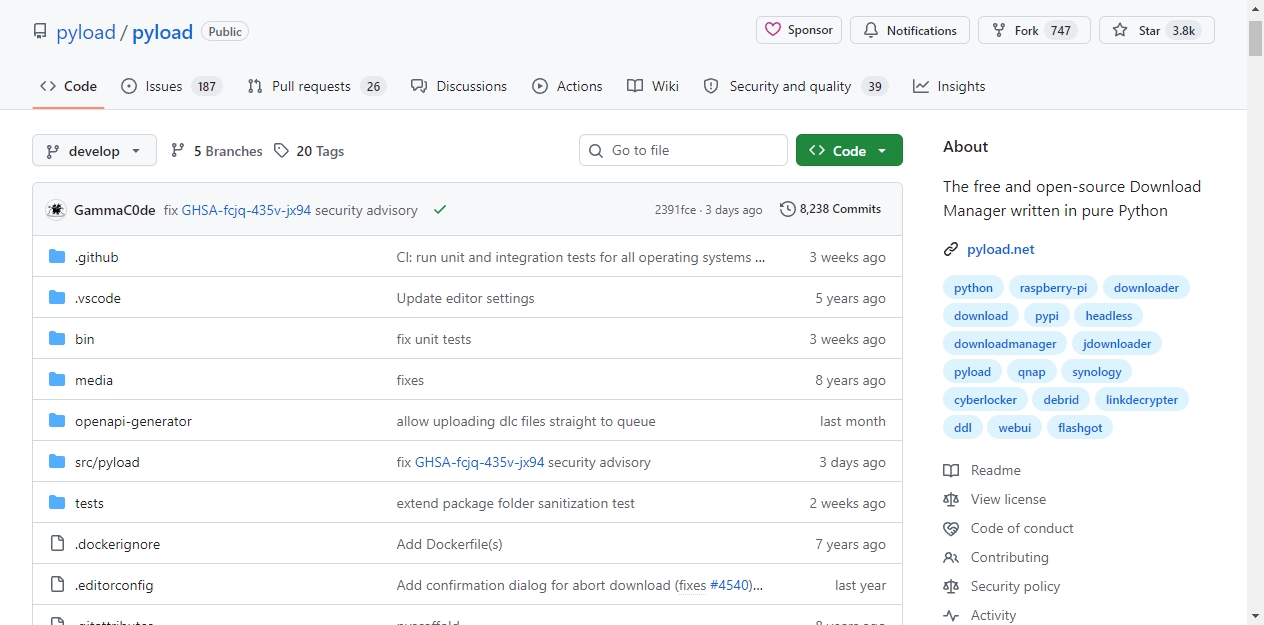The width and height of the screenshot is (1264, 625).
Task: Open the Insights tab
Action: [x=949, y=86]
